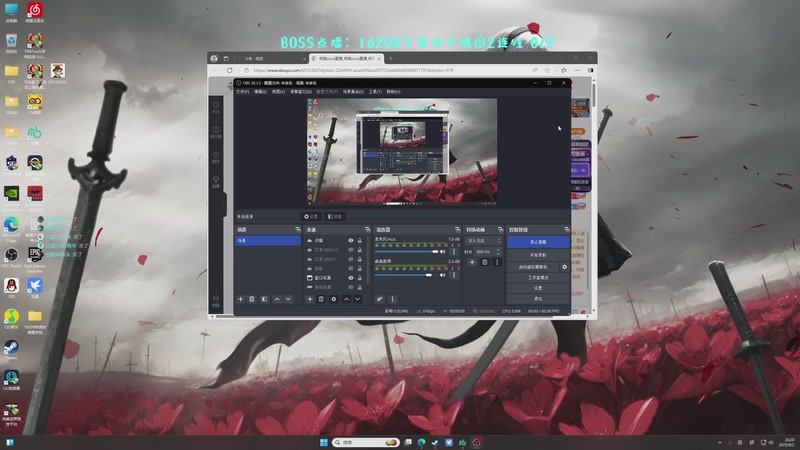Adjust the 300 ms duration spinner arrows
800x450 pixels.
(498, 252)
